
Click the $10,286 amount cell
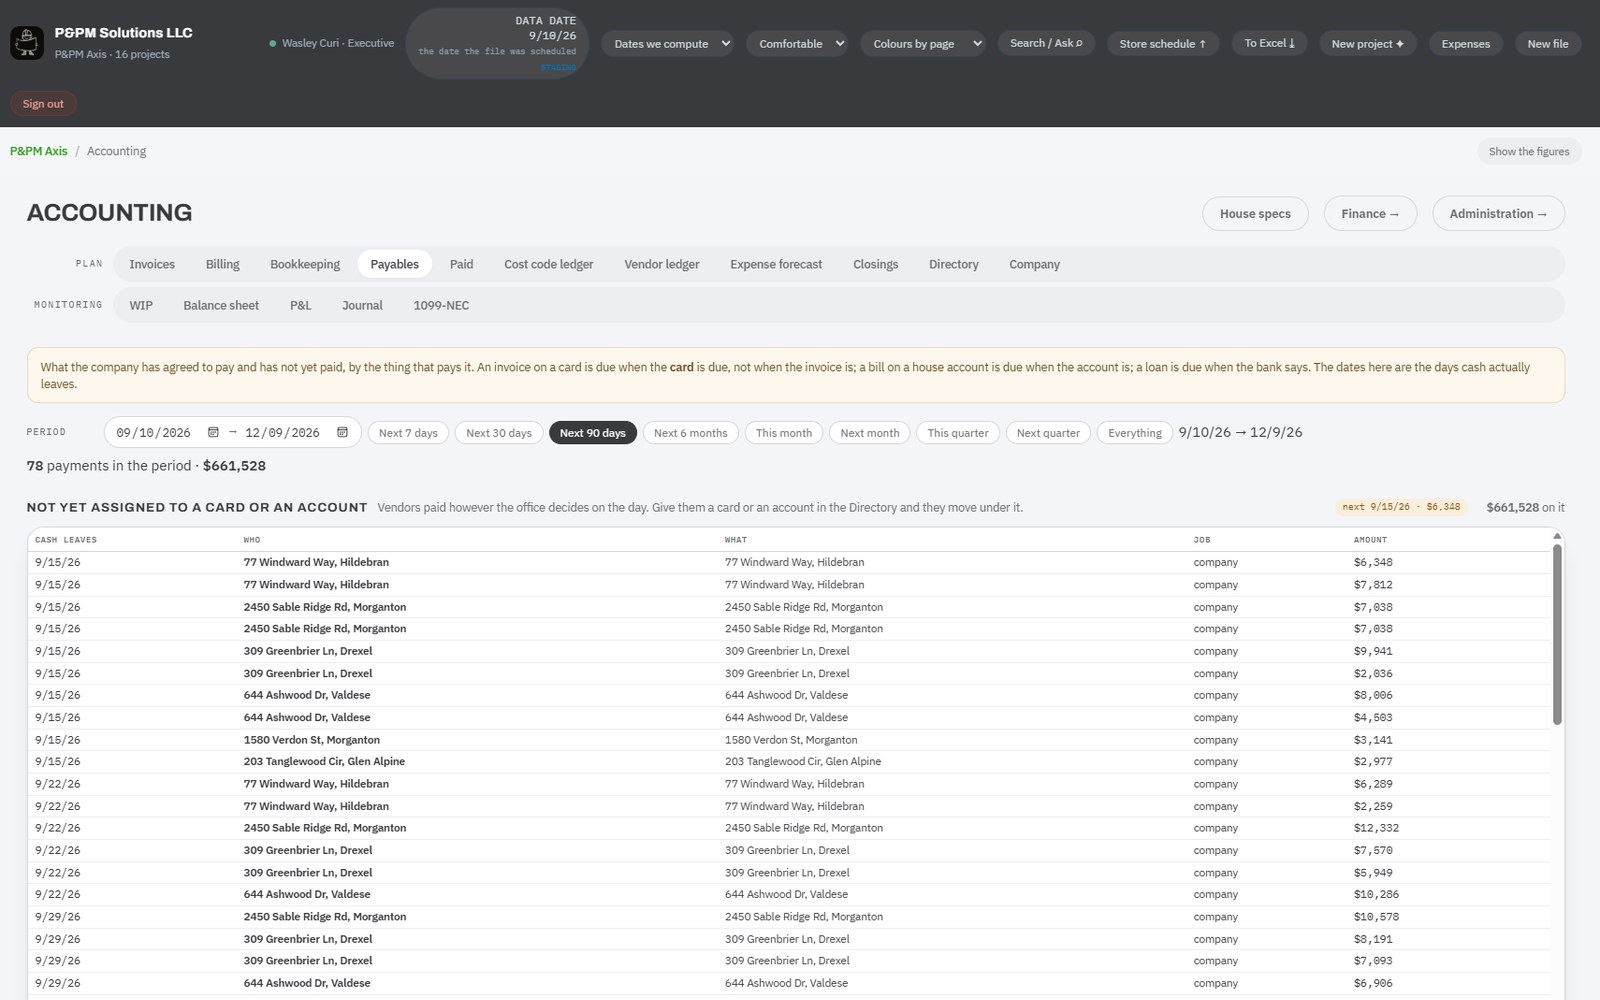(1376, 894)
